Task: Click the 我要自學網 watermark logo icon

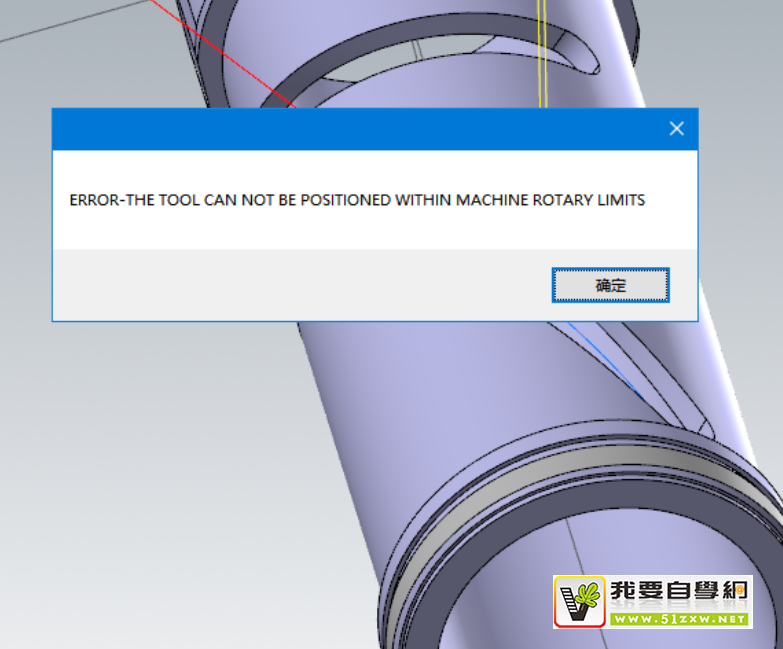Action: pos(577,601)
